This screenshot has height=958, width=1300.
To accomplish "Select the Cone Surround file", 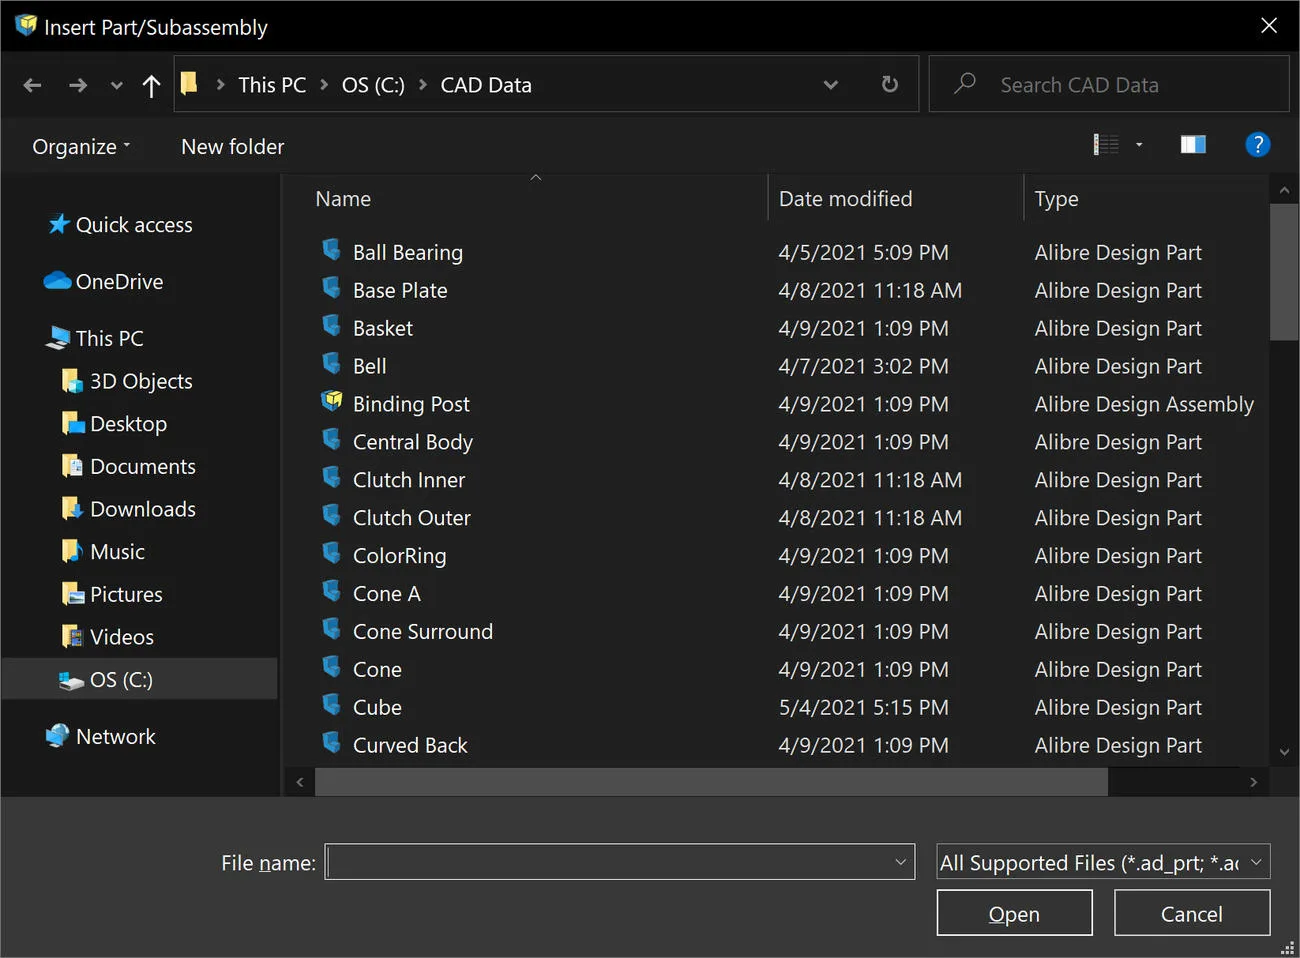I will point(422,632).
